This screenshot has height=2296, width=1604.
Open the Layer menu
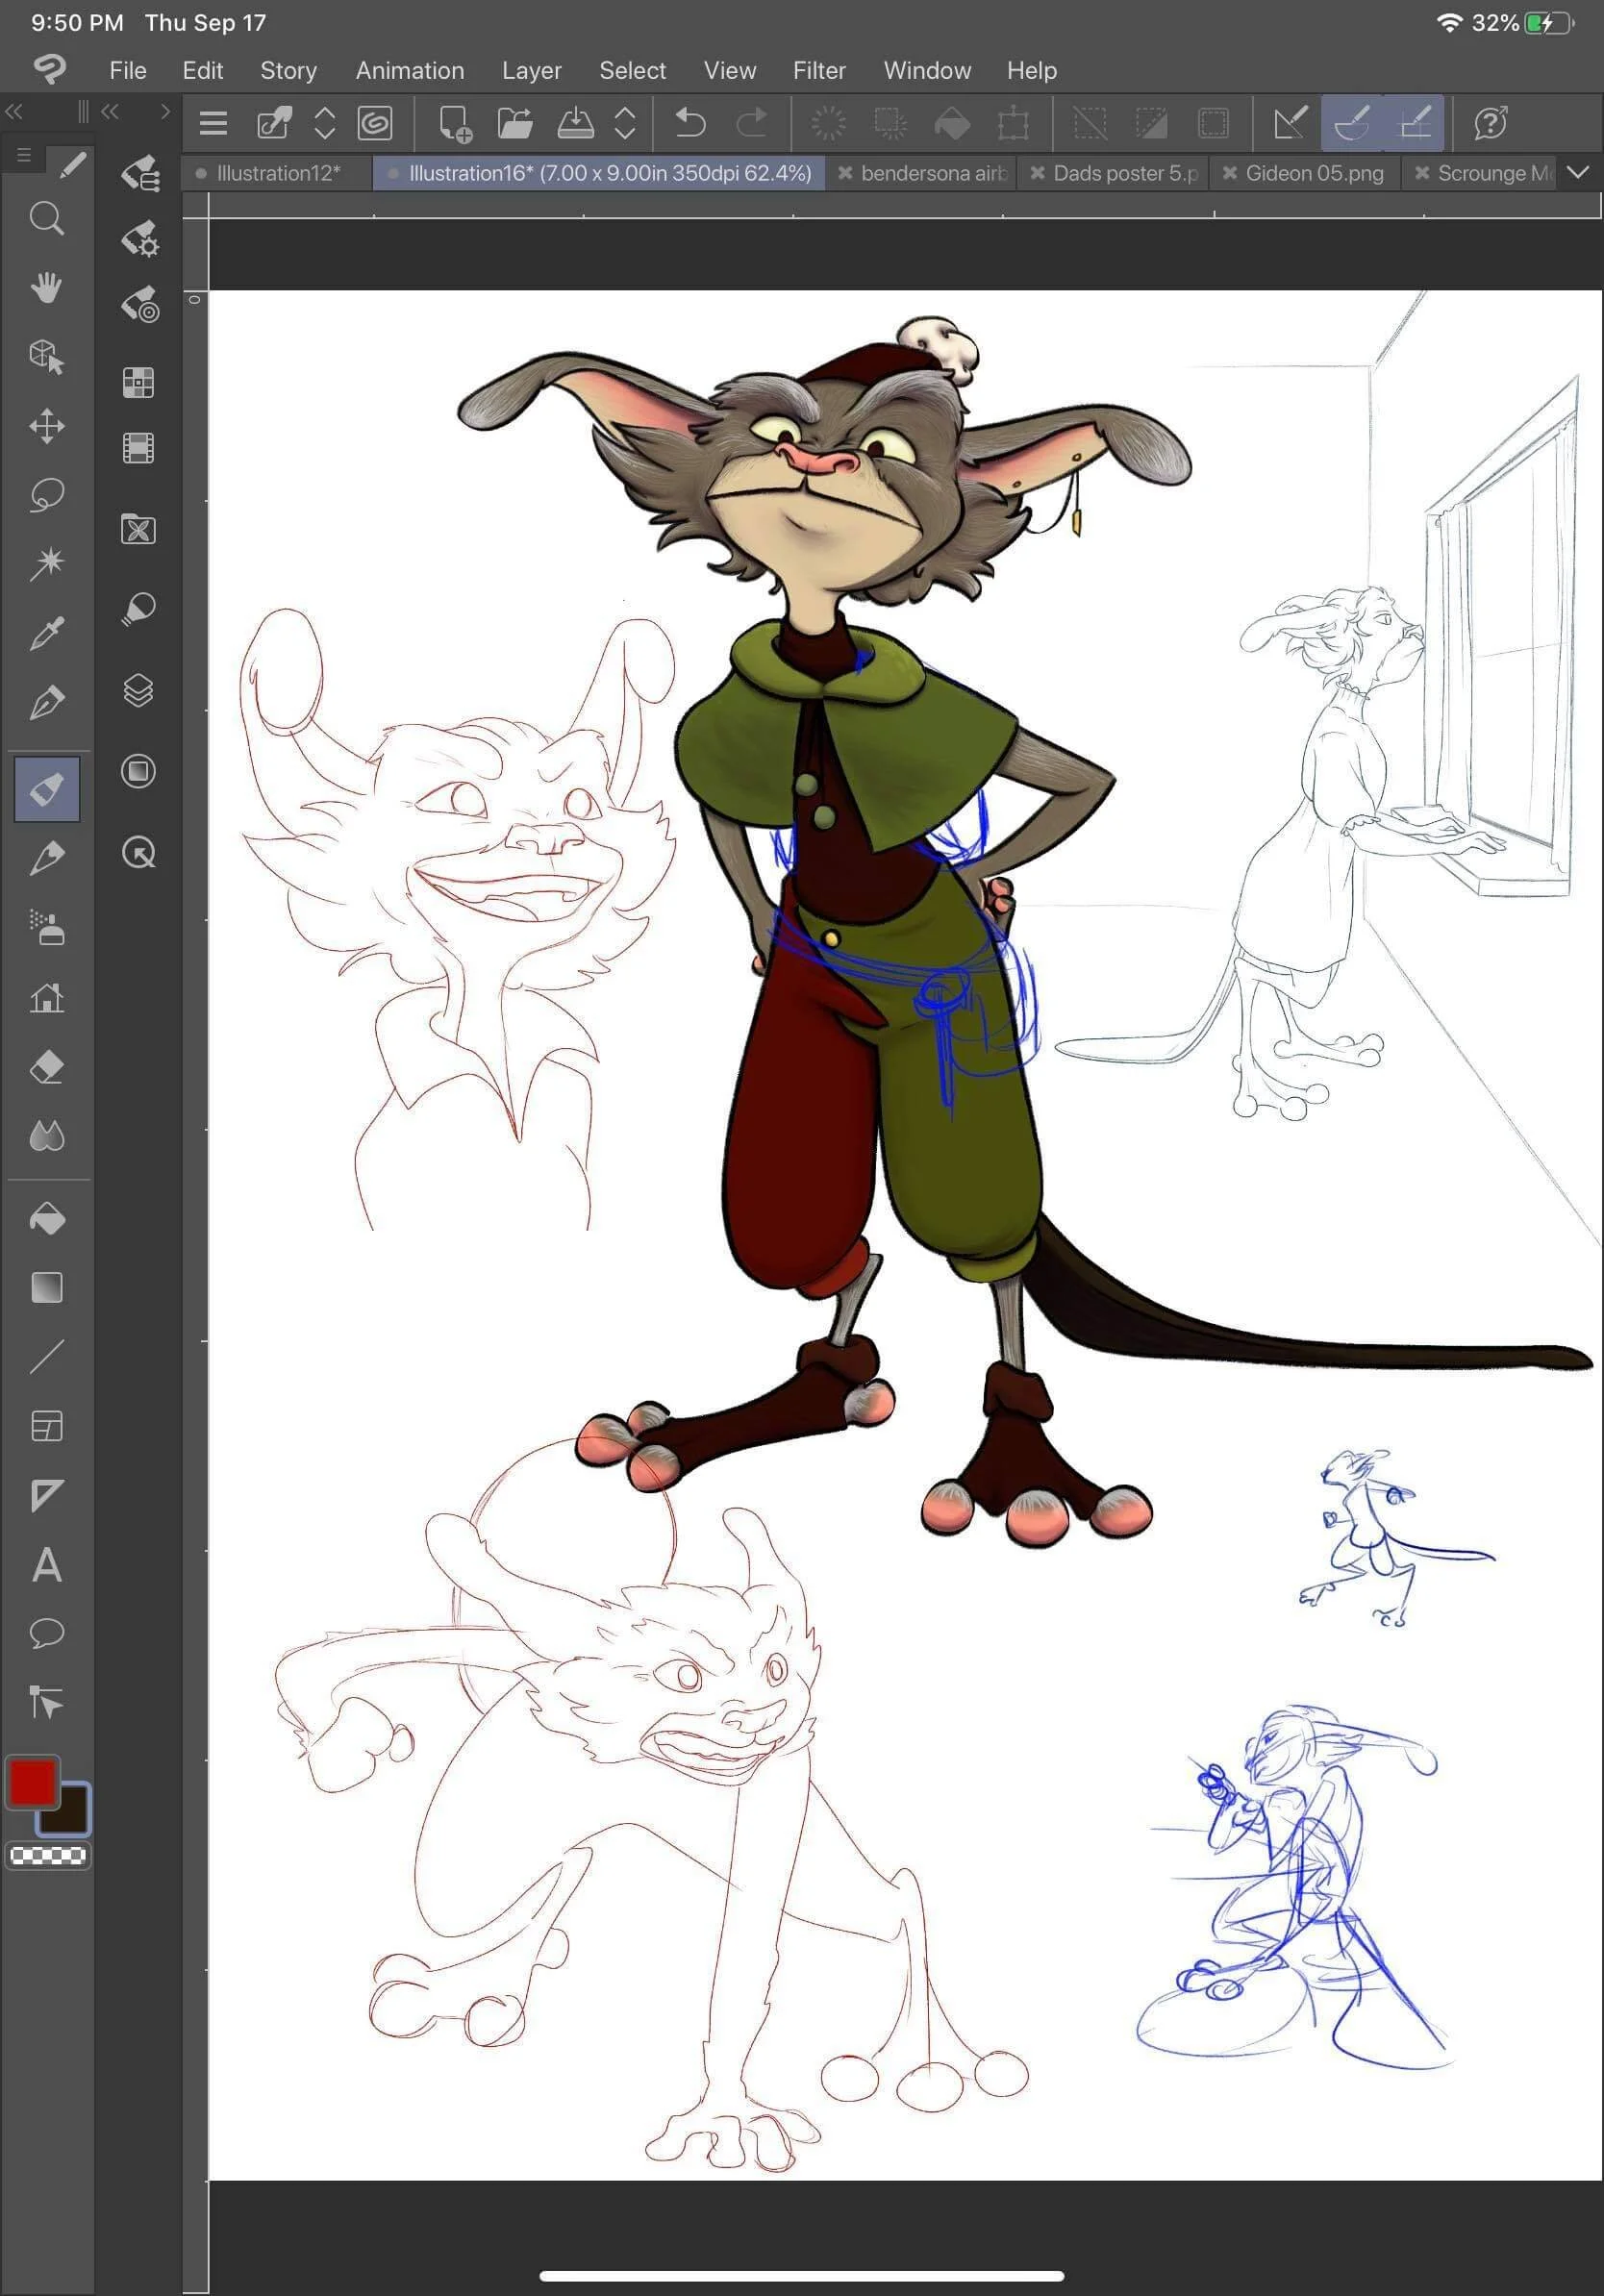(x=531, y=70)
